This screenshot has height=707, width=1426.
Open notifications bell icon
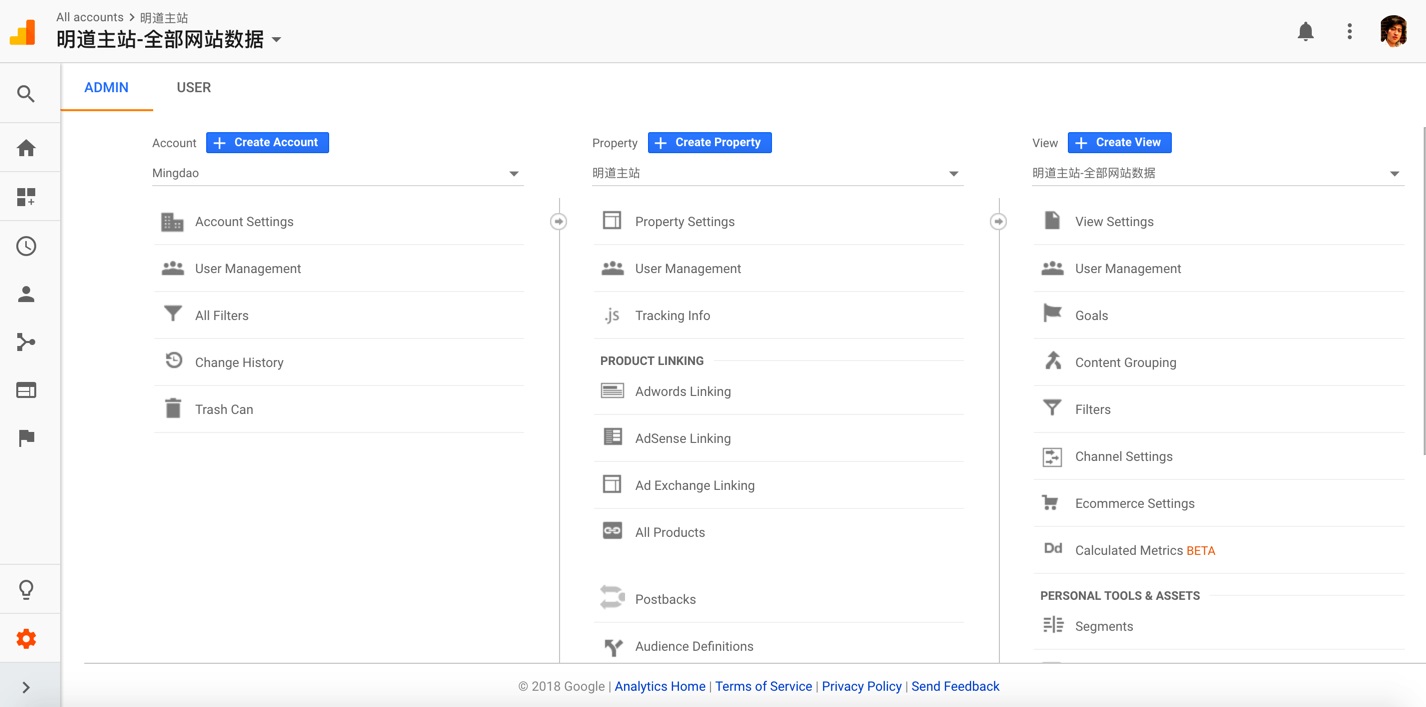click(1305, 32)
